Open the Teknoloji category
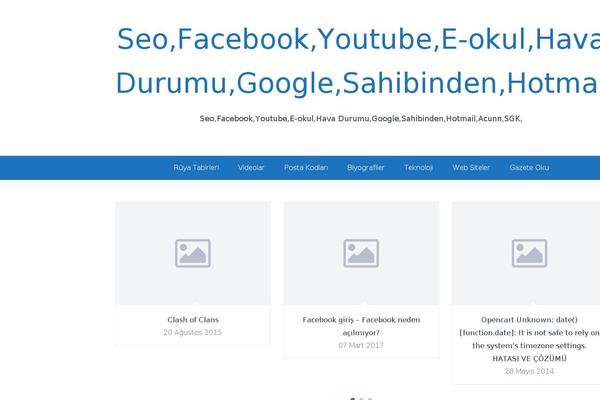The image size is (600, 400). 419,168
